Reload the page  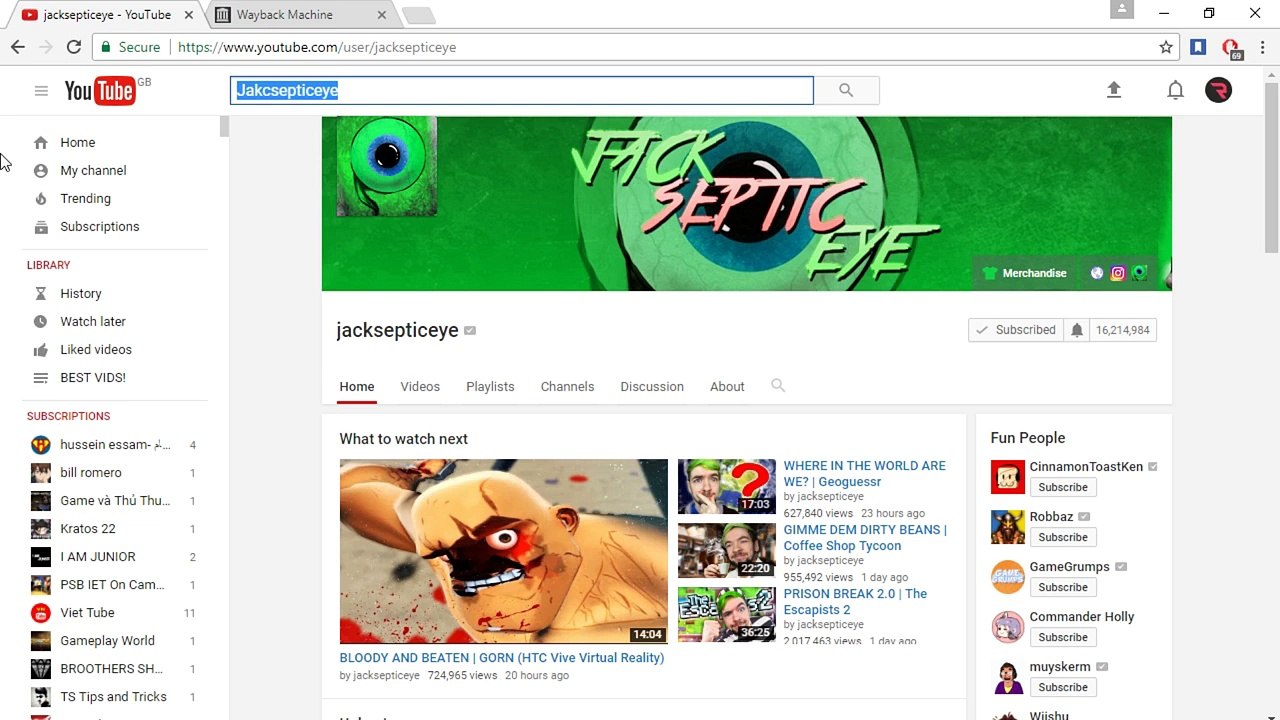(x=73, y=47)
